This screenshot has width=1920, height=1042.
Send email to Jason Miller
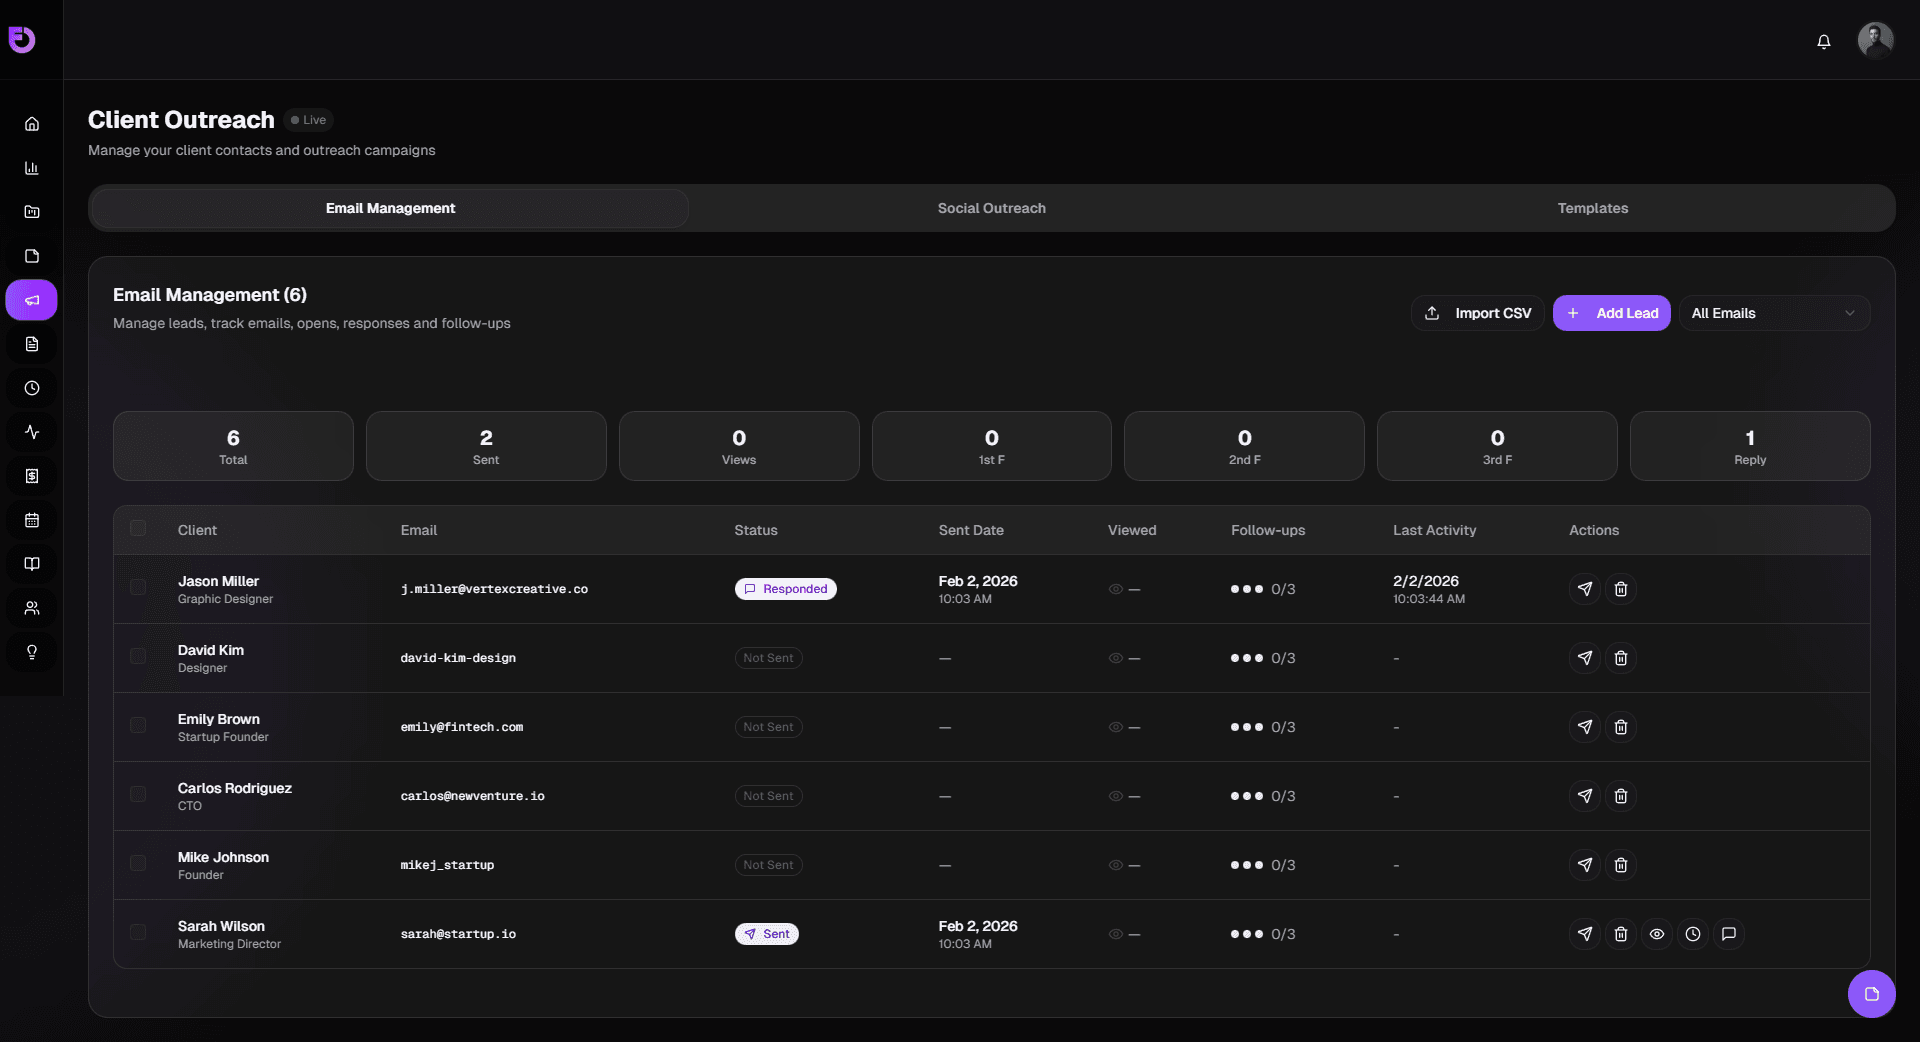coord(1584,589)
